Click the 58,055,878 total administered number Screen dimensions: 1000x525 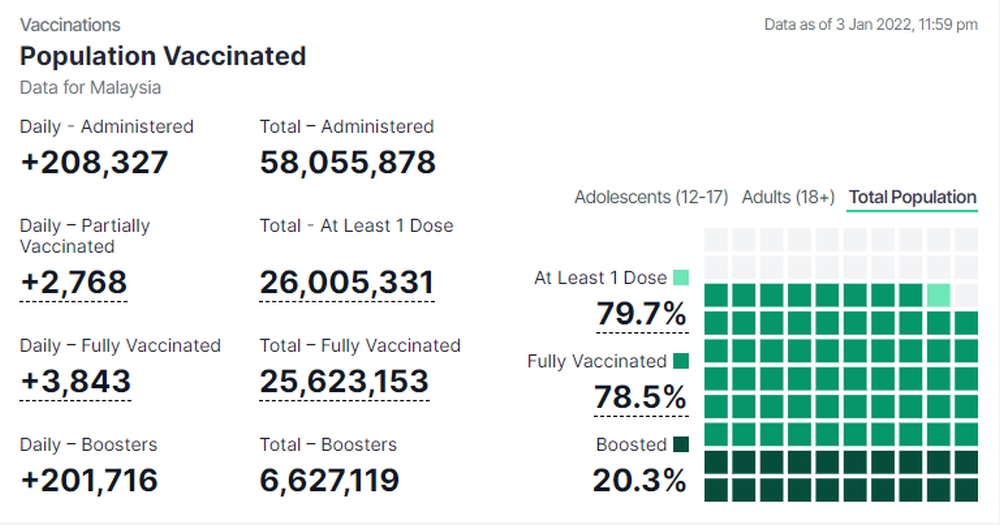(347, 162)
